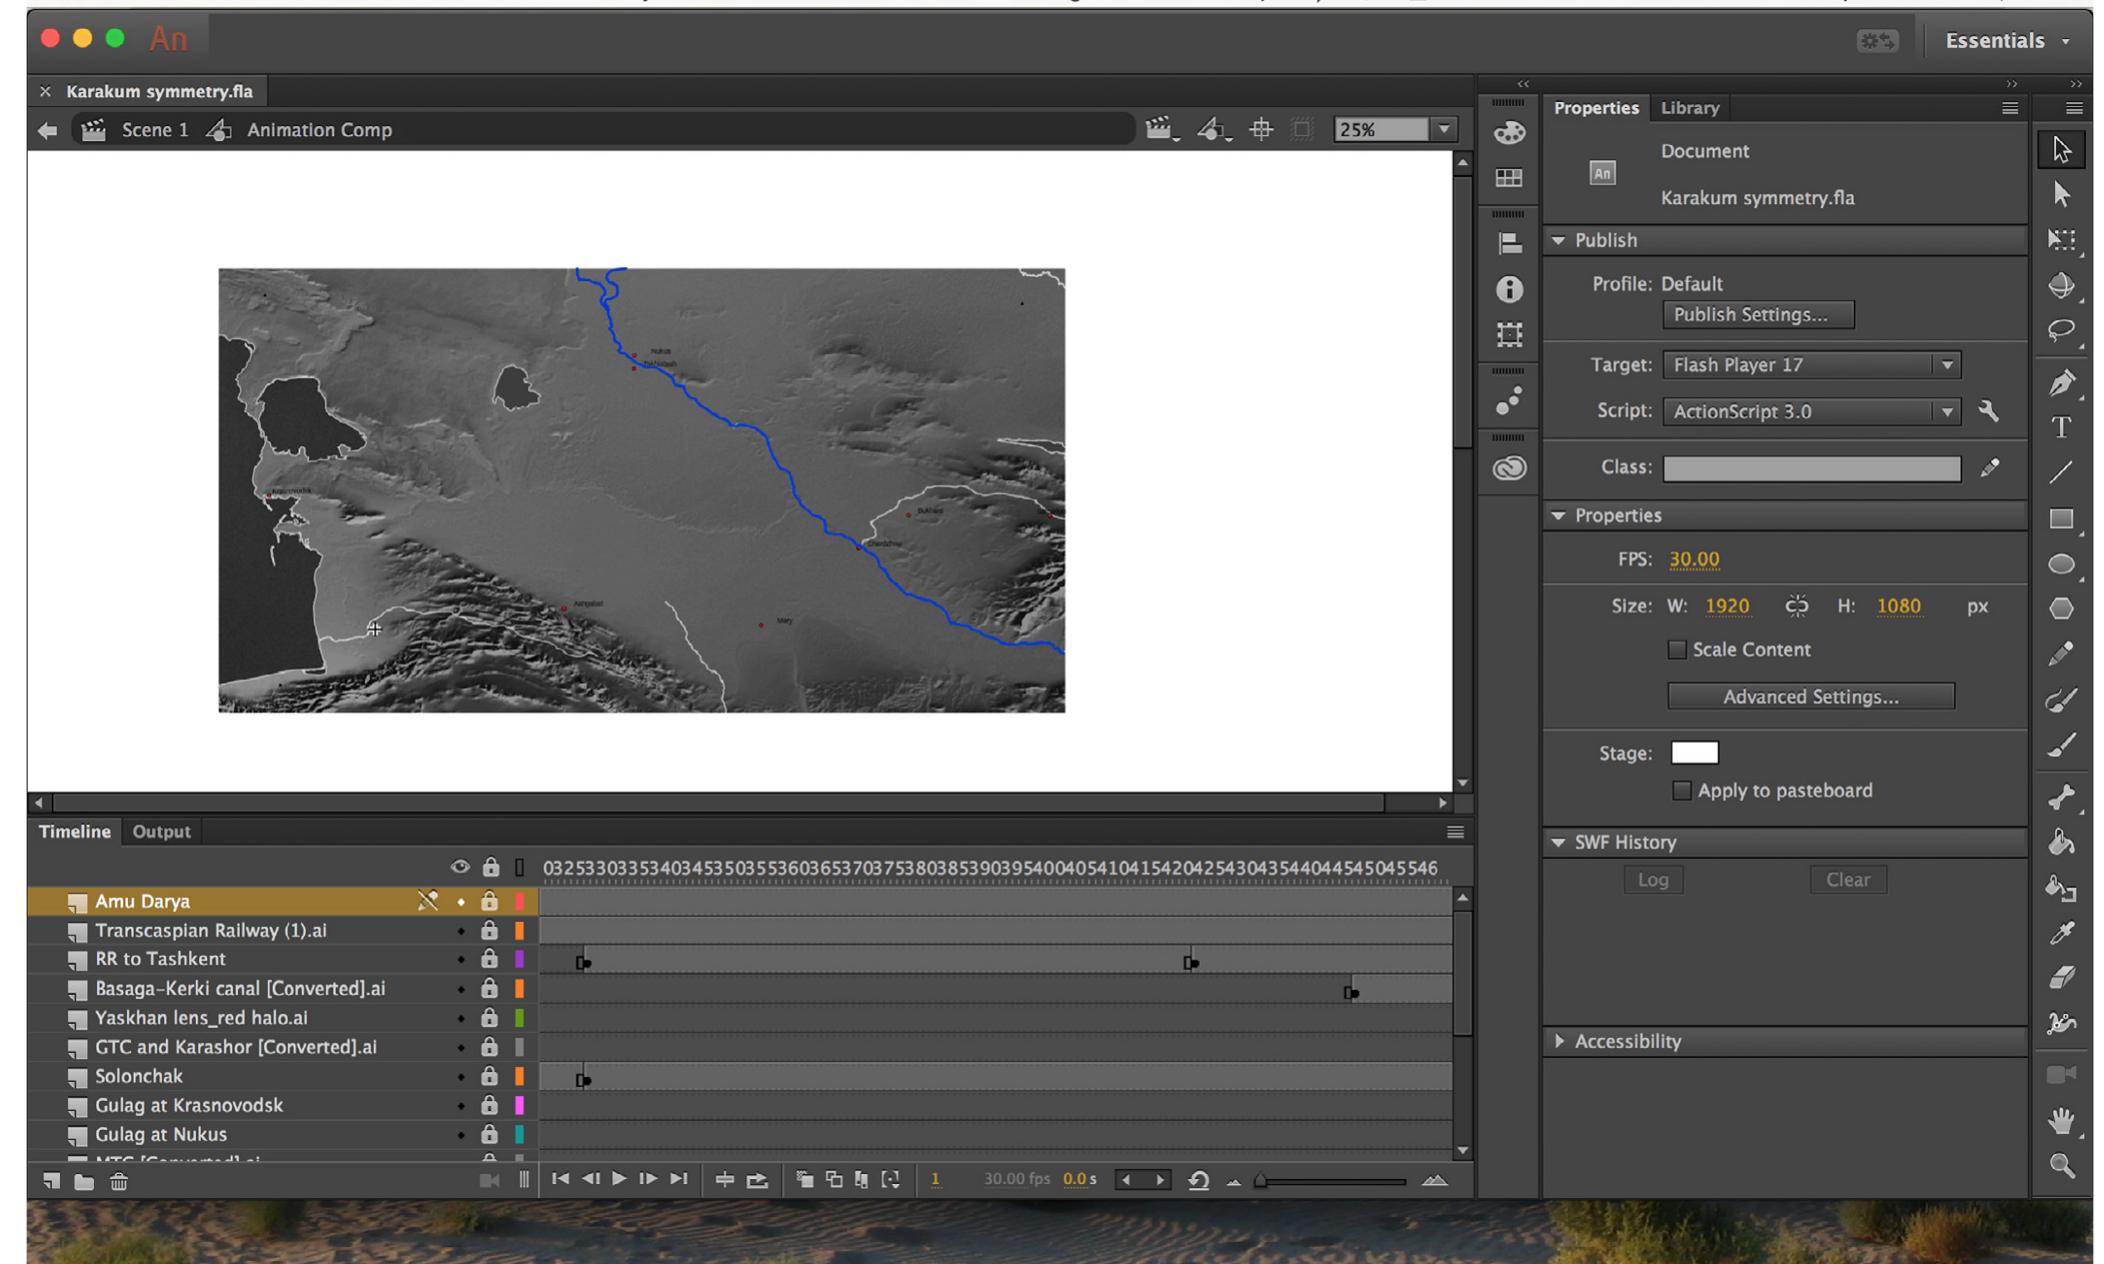The image size is (2104, 1264).
Task: Enable the Scale Content checkbox
Action: (x=1677, y=650)
